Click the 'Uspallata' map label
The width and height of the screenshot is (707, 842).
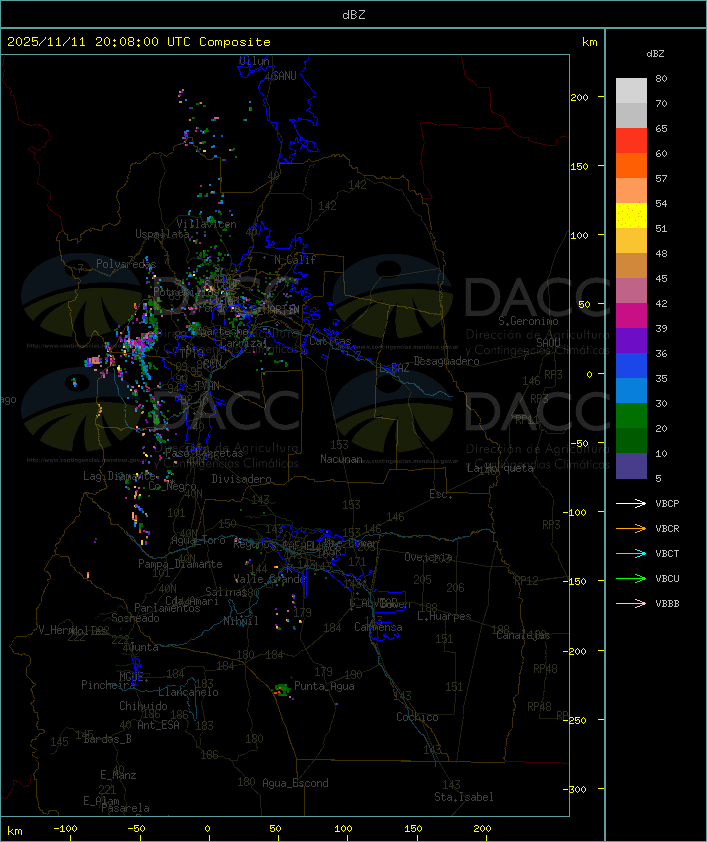pos(162,234)
